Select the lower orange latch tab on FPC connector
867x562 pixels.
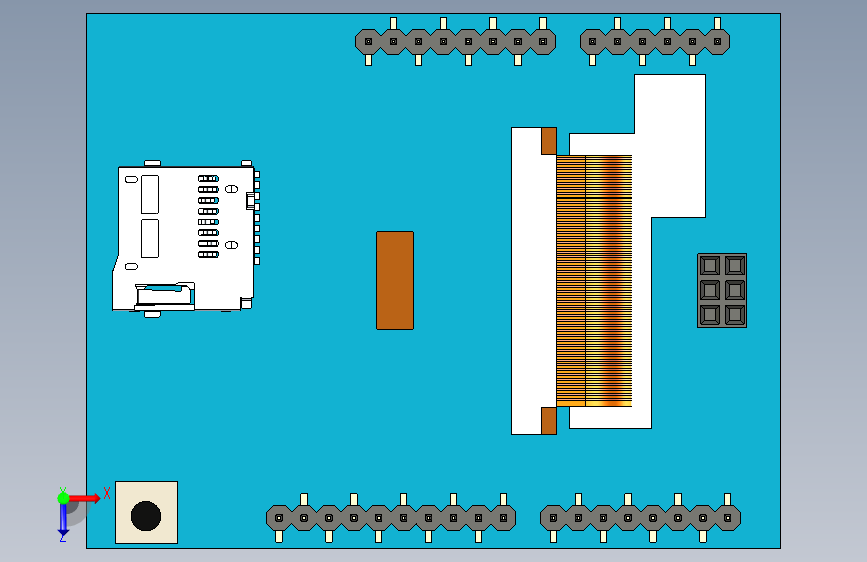549,421
